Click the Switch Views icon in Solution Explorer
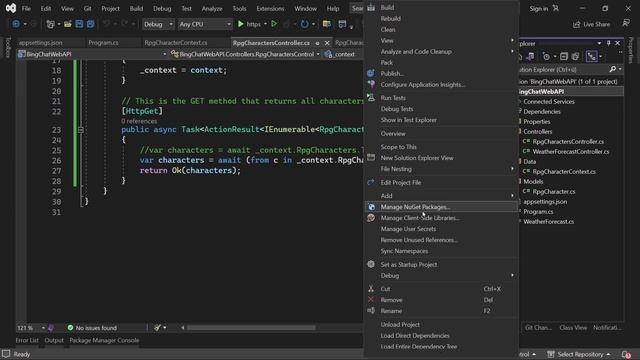The height and width of the screenshot is (360, 640). (530, 56)
